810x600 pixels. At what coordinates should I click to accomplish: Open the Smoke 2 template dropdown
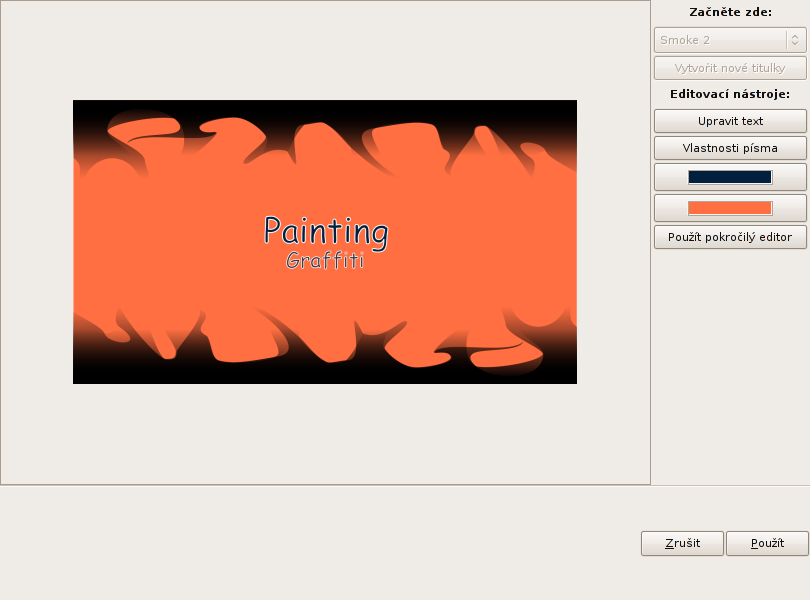(730, 40)
